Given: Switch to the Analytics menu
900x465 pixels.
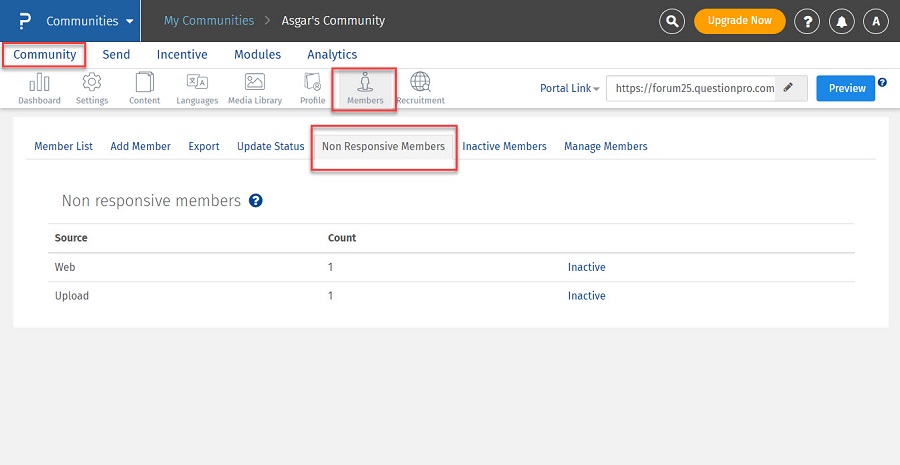Looking at the screenshot, I should click(x=332, y=55).
